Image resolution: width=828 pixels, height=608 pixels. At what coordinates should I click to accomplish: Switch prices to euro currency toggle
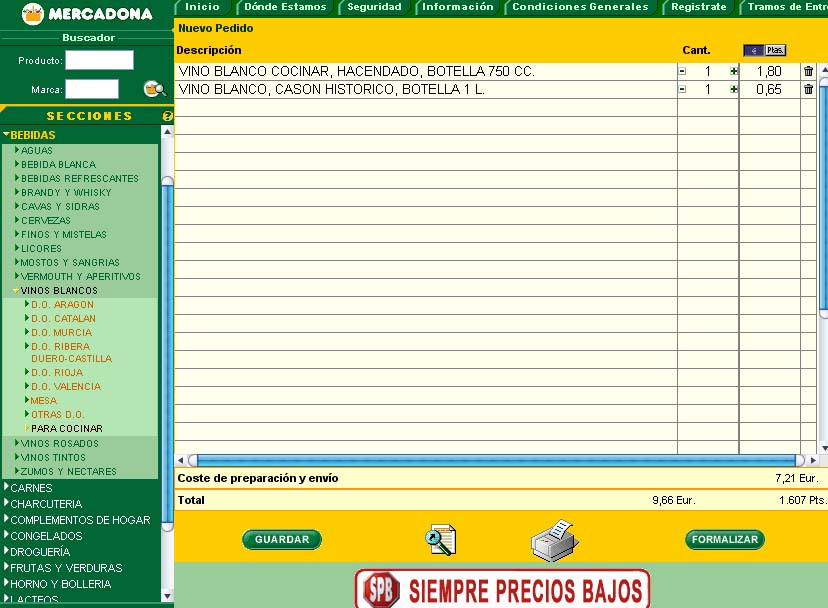tap(754, 50)
